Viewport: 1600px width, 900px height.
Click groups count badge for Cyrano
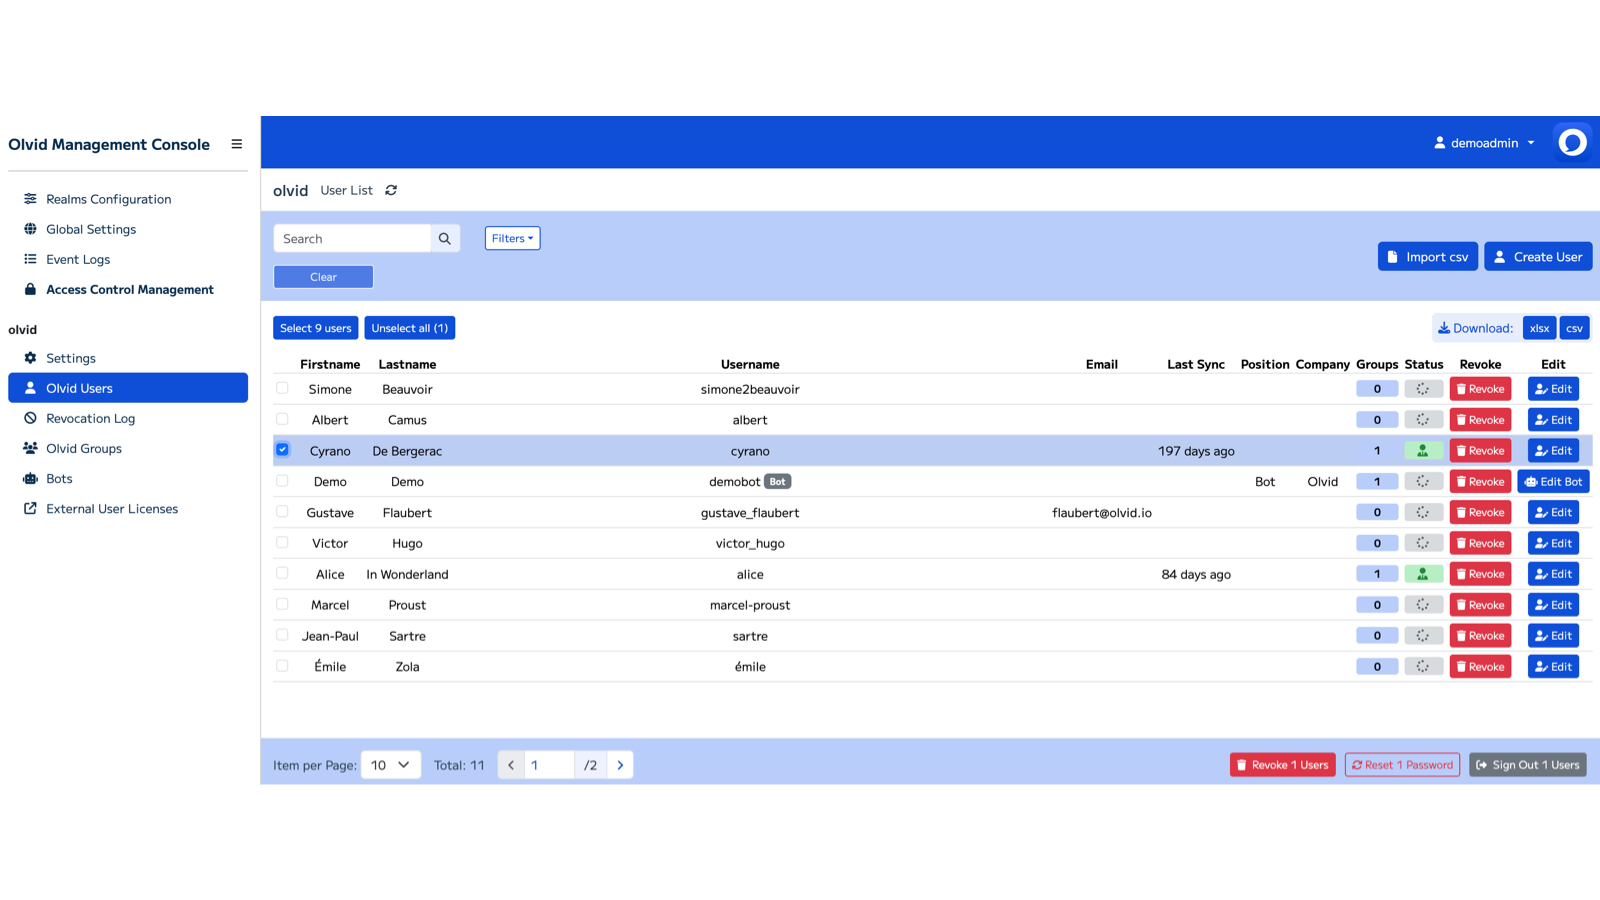point(1377,451)
